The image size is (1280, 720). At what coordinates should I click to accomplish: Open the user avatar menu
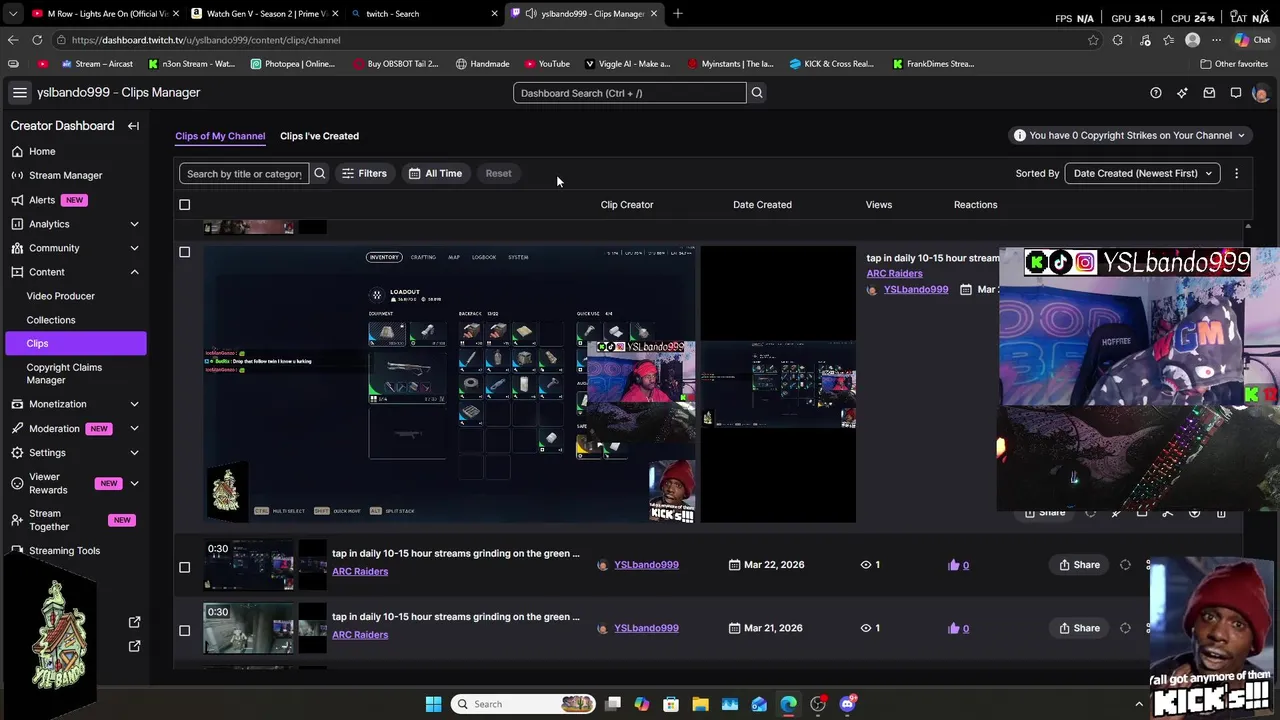point(1261,93)
